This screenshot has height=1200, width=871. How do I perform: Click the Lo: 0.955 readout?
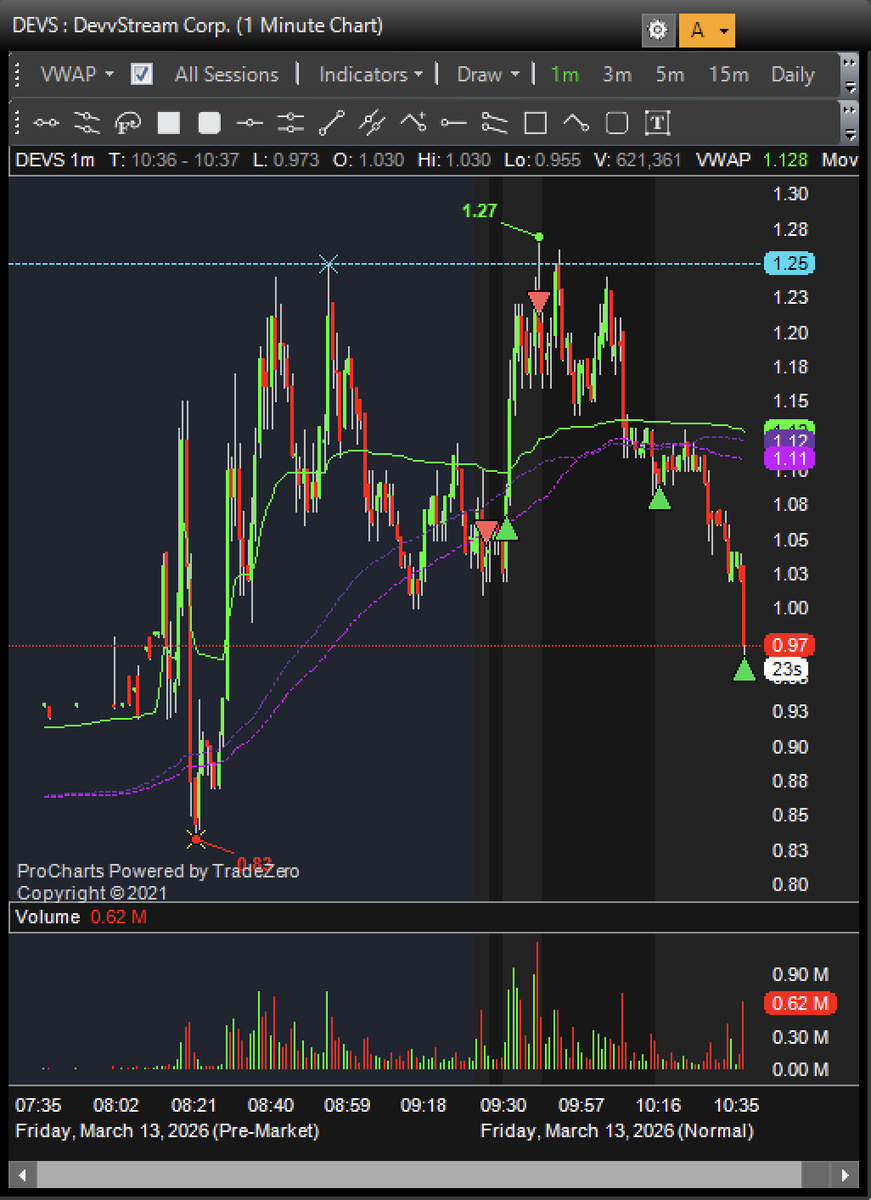pyautogui.click(x=541, y=160)
